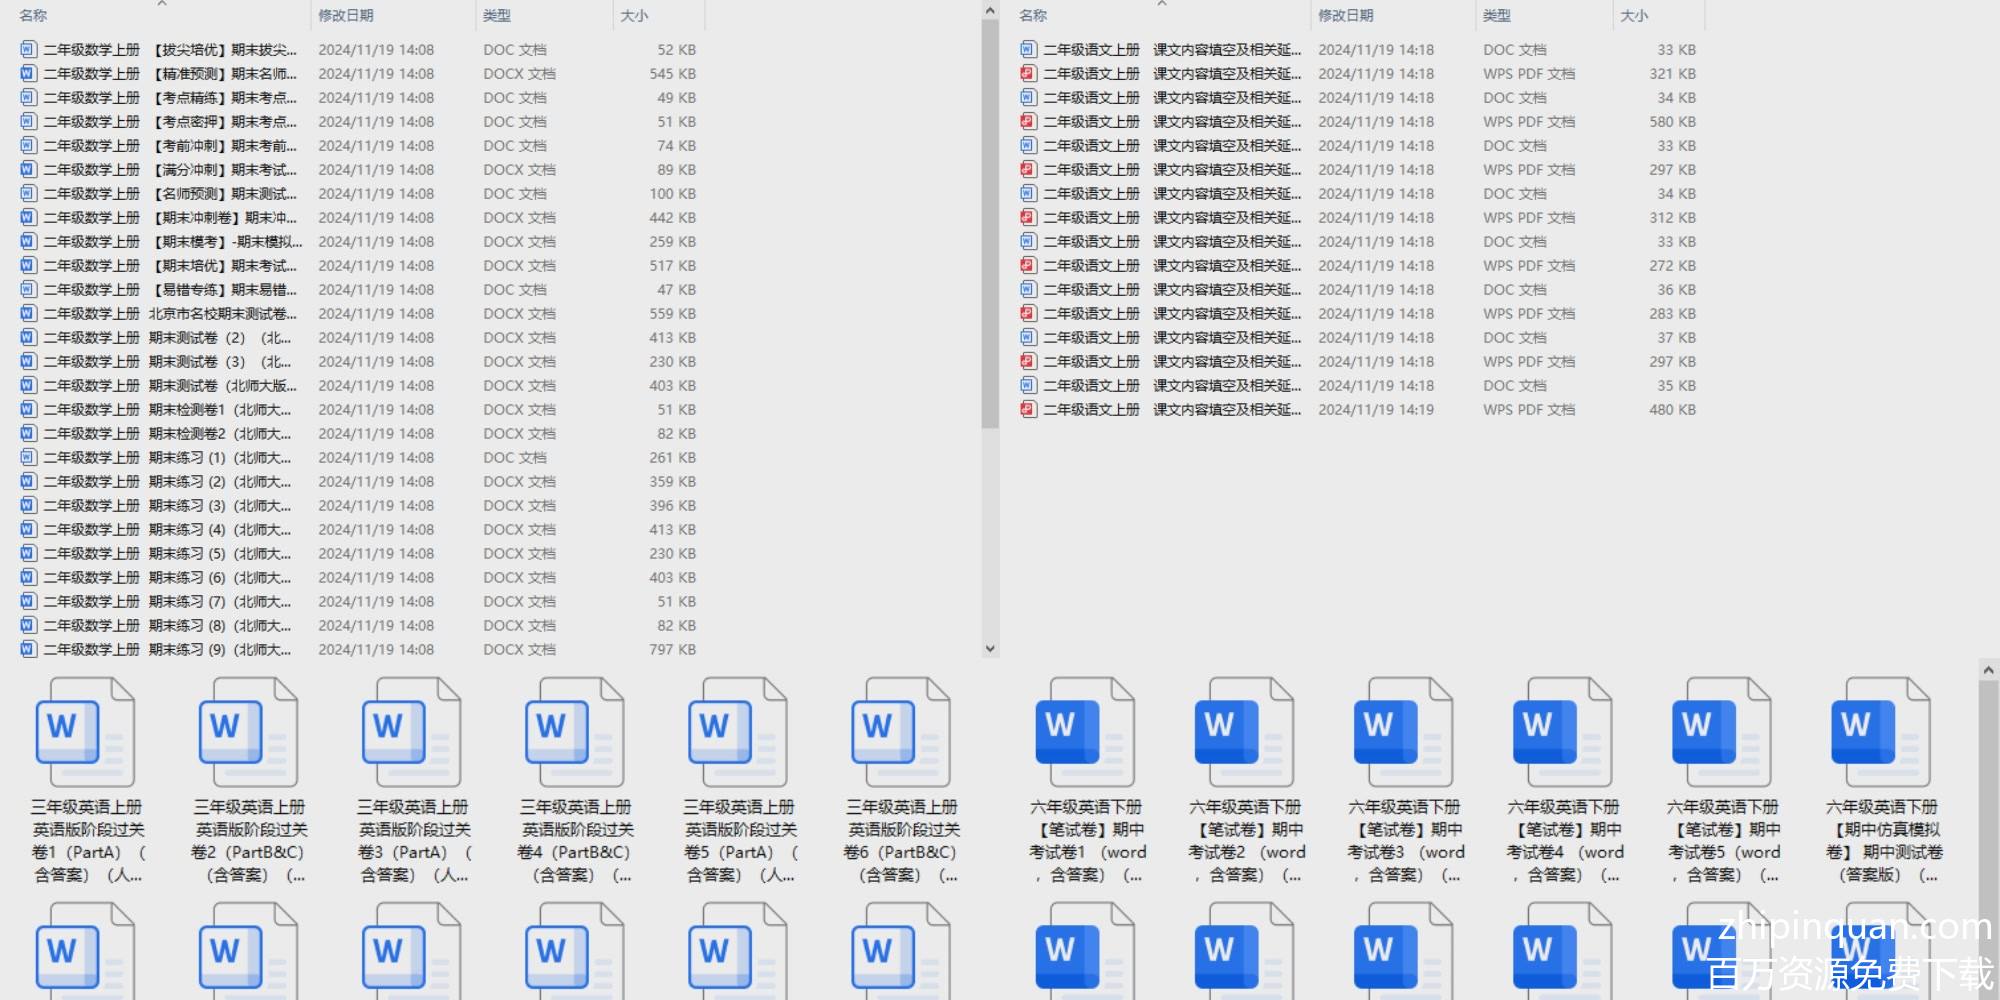Select the file name 期末检测卷2
2000x1000 pixels.
pos(167,433)
